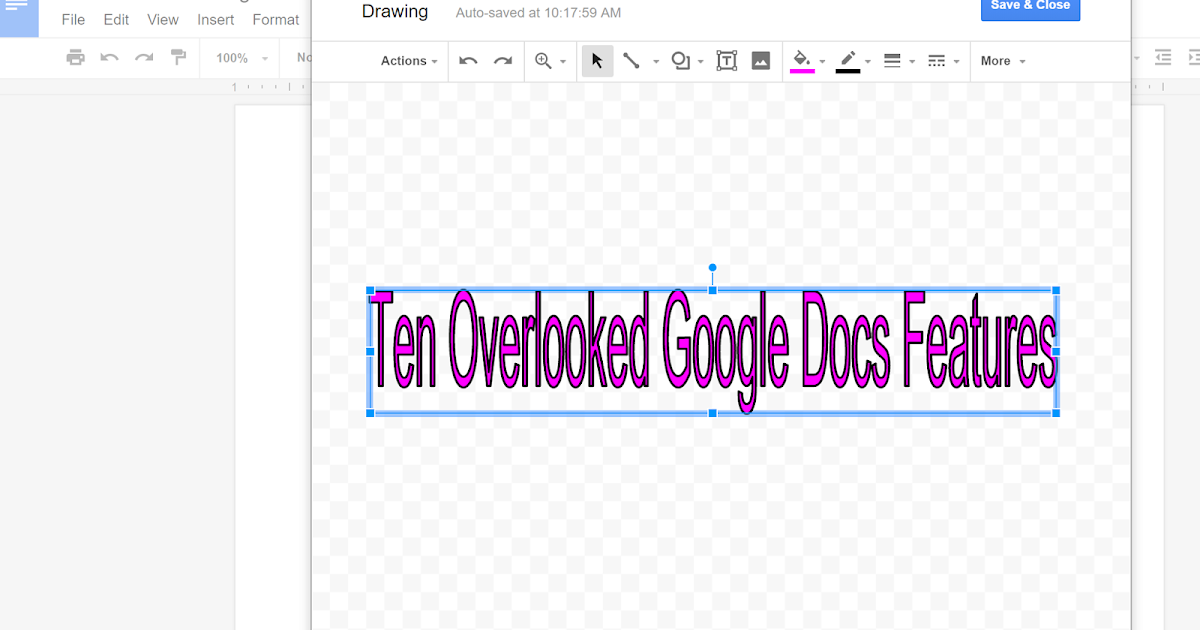Expand zoom options arrow

click(x=563, y=62)
